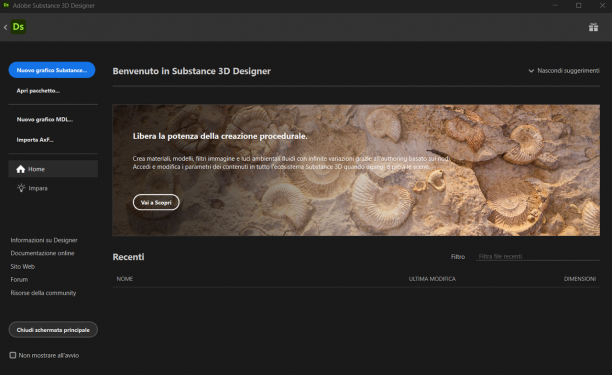
Task: Open the Forum link
Action: [x=19, y=279]
